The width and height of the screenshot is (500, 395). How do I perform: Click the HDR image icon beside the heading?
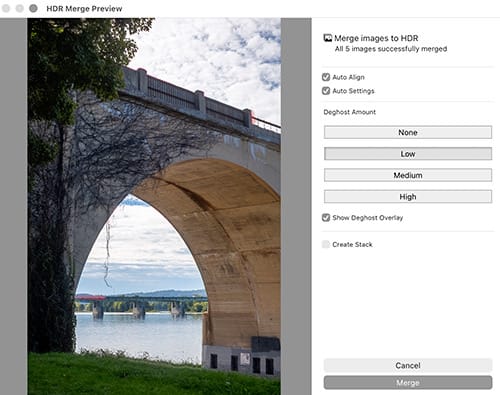coord(328,38)
